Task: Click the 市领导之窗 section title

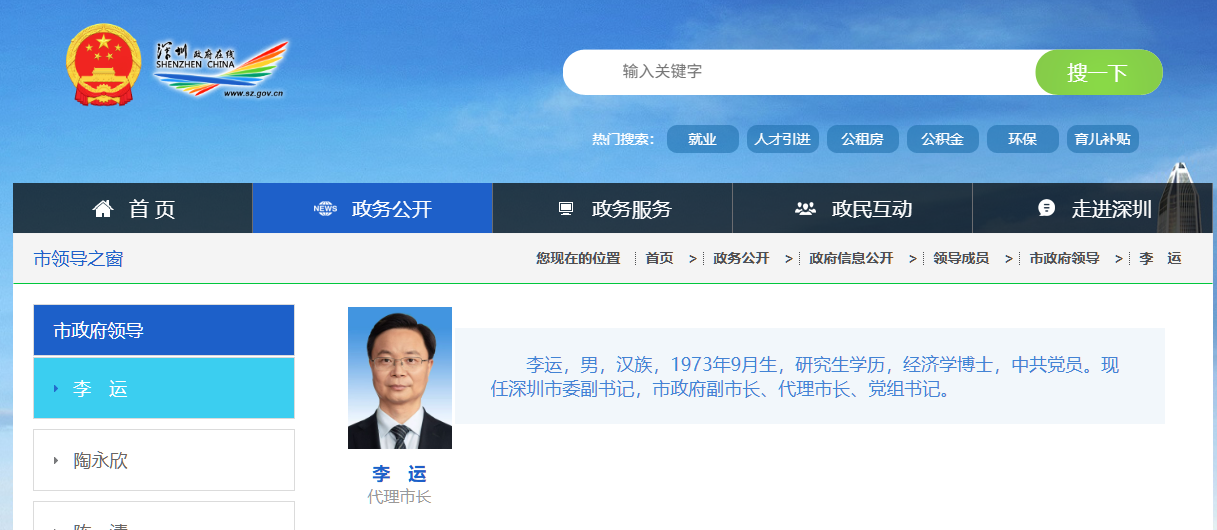Action: (78, 259)
